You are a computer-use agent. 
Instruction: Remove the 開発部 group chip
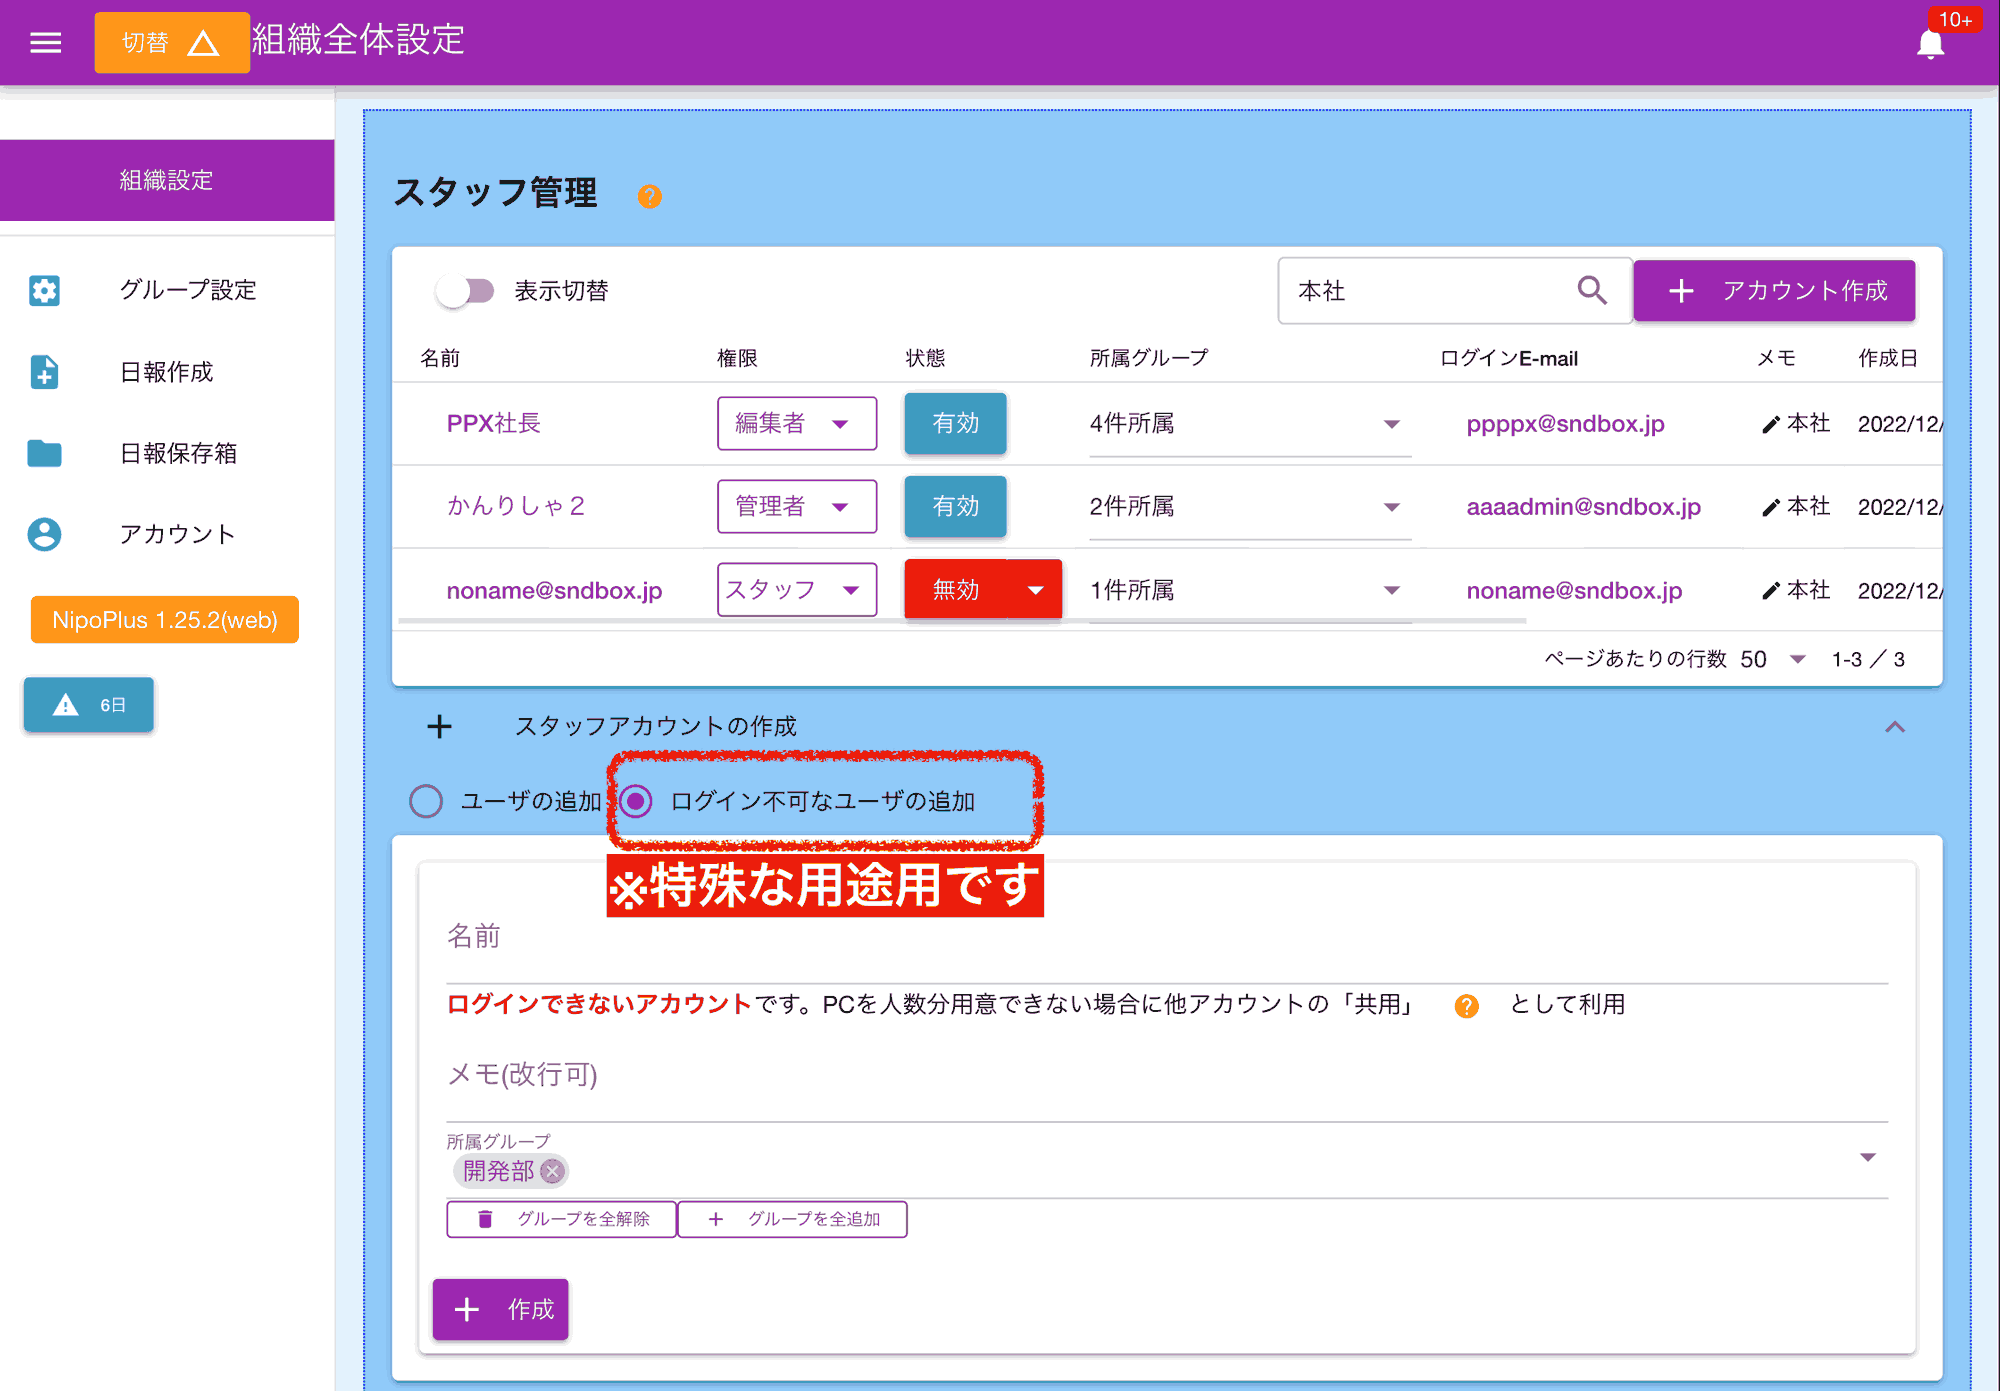click(x=554, y=1171)
